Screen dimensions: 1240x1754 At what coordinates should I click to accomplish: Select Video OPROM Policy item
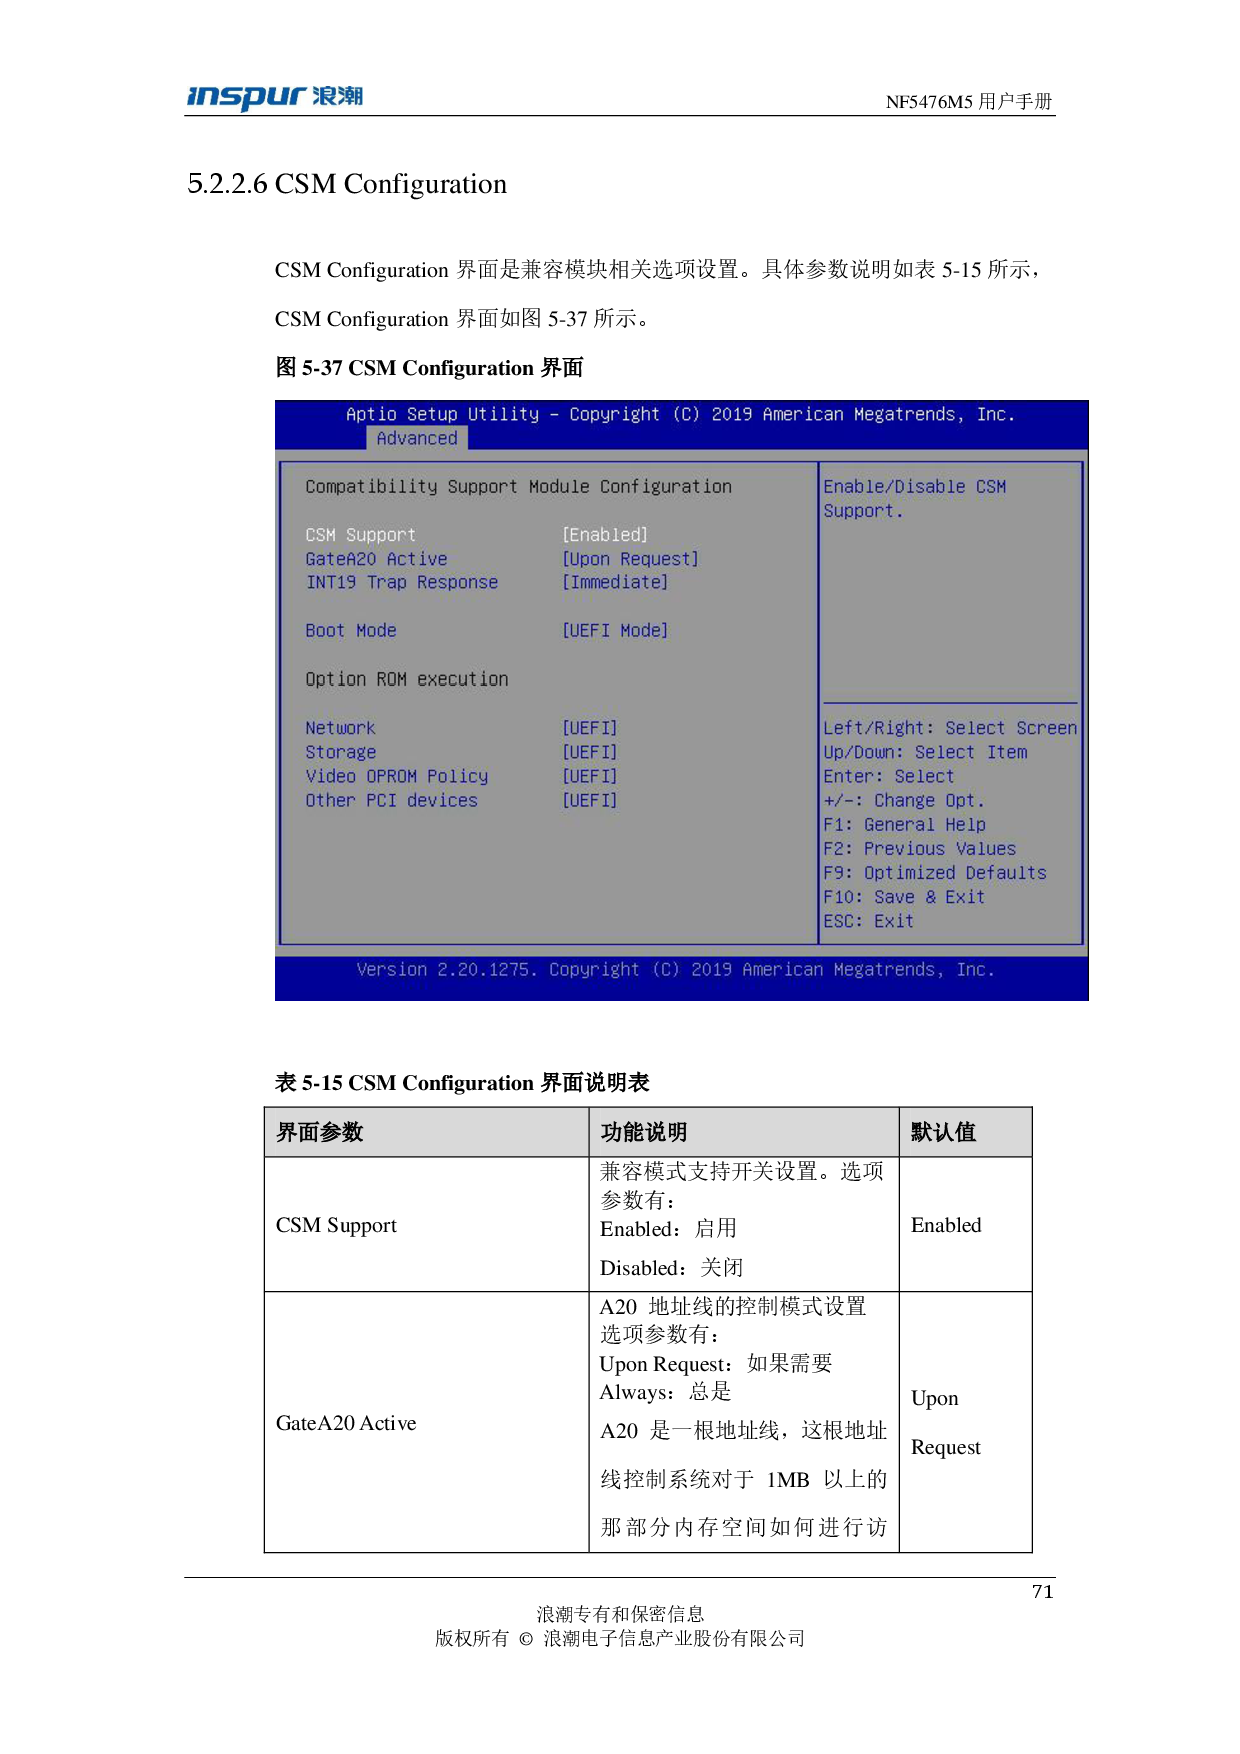coord(396,776)
